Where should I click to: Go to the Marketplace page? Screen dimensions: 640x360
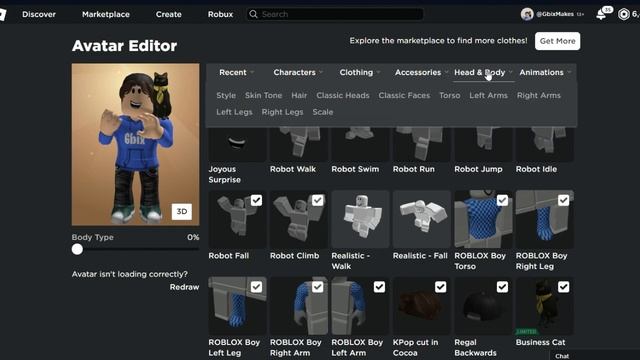click(x=106, y=14)
